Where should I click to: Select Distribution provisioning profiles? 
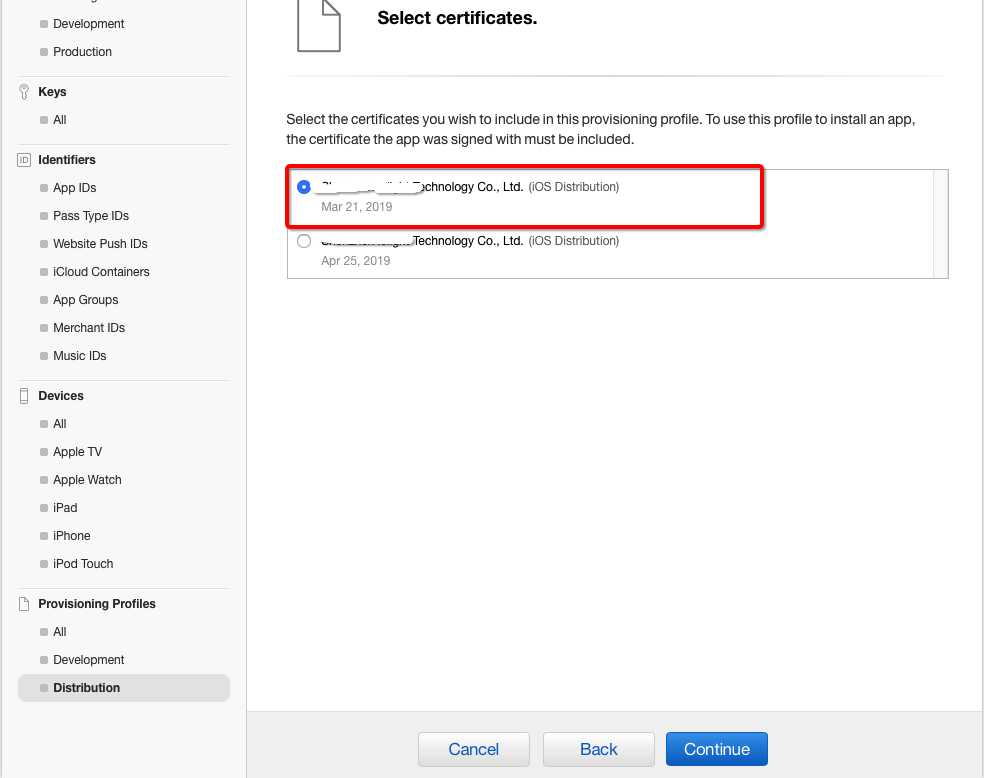(x=86, y=688)
